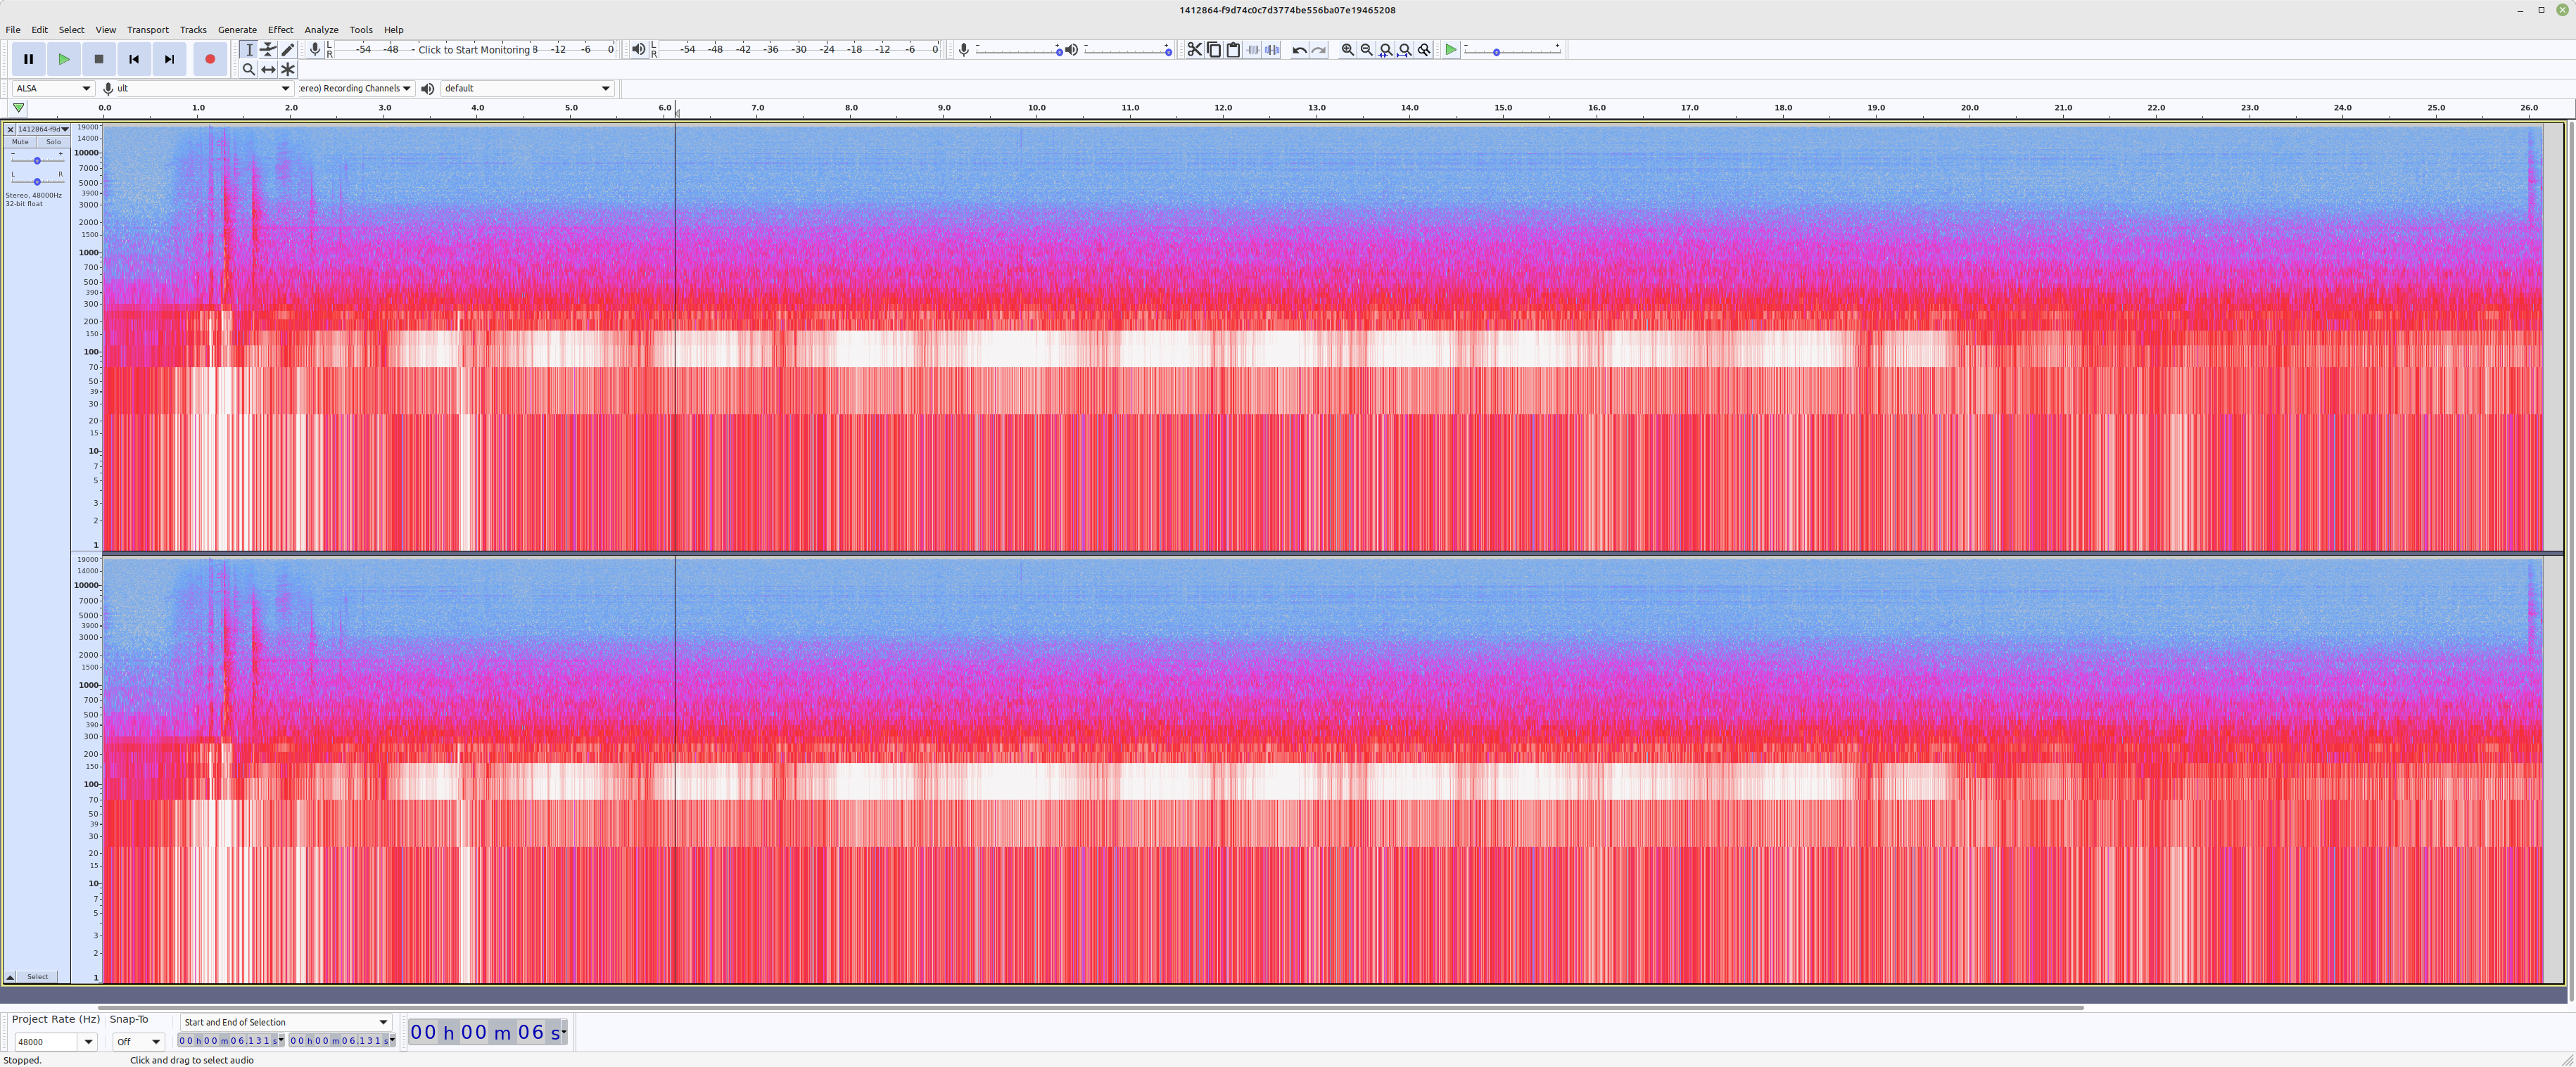Viewport: 2576px width, 1067px height.
Task: Open the Snap-To dropdown
Action: (137, 1042)
